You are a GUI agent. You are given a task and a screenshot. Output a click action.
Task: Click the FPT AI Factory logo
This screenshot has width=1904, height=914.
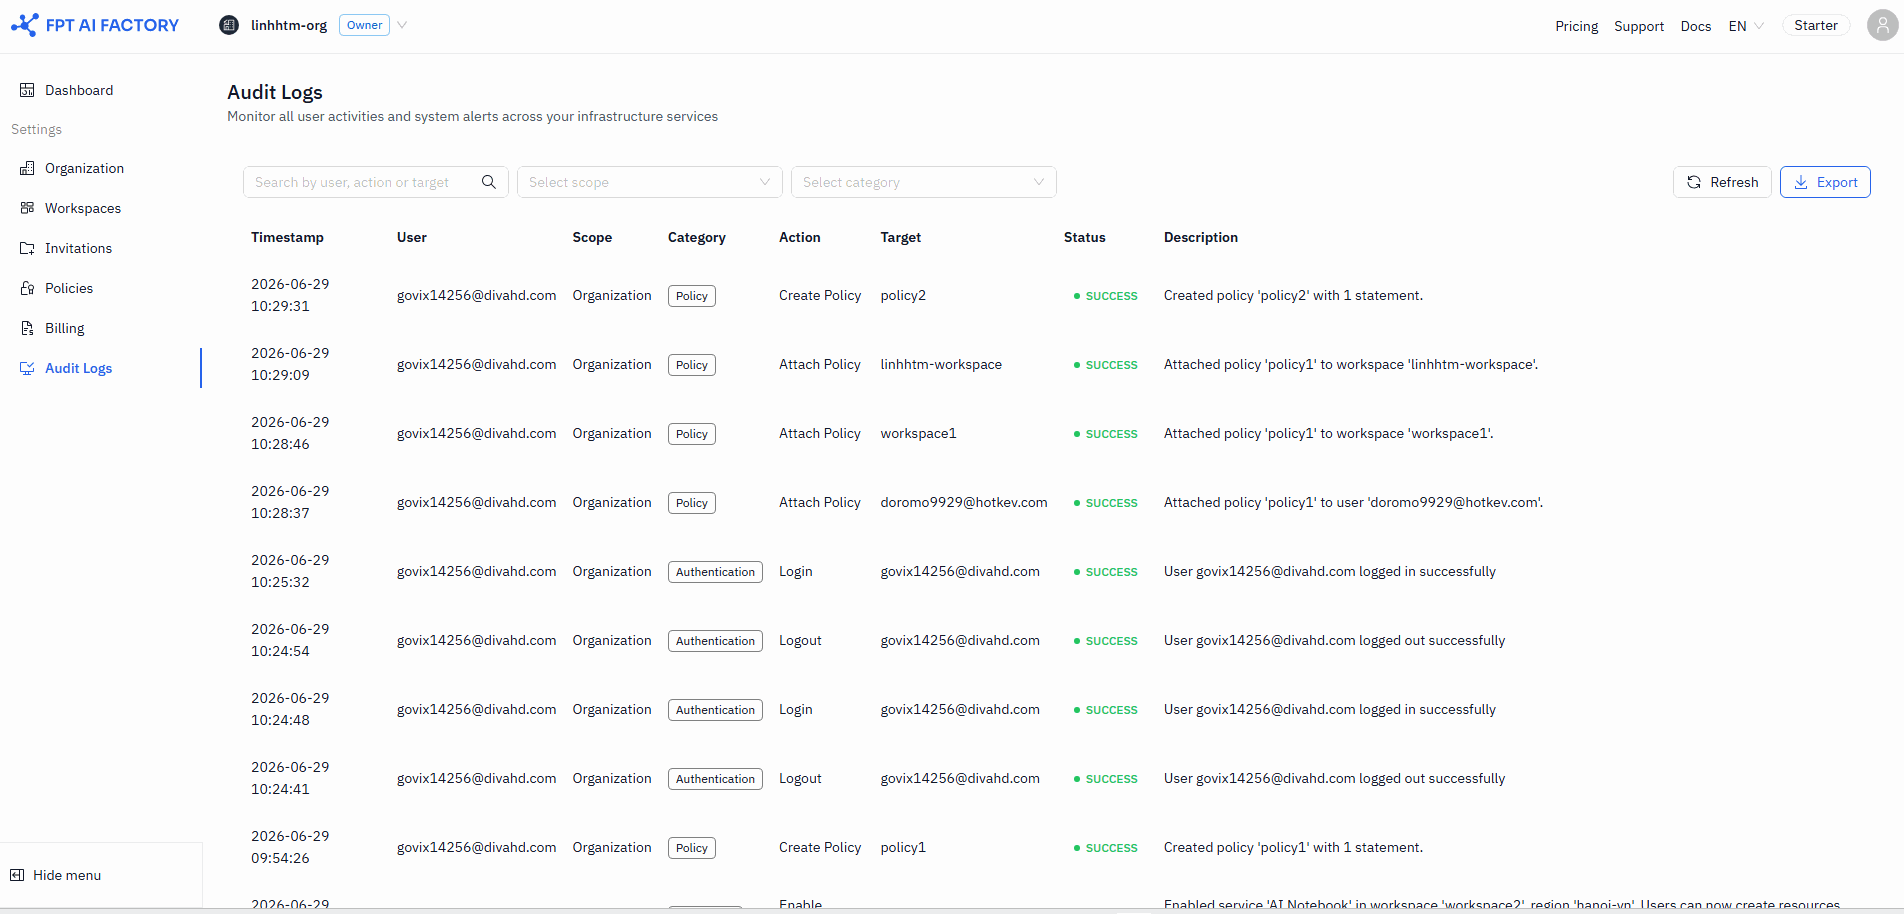pyautogui.click(x=95, y=25)
